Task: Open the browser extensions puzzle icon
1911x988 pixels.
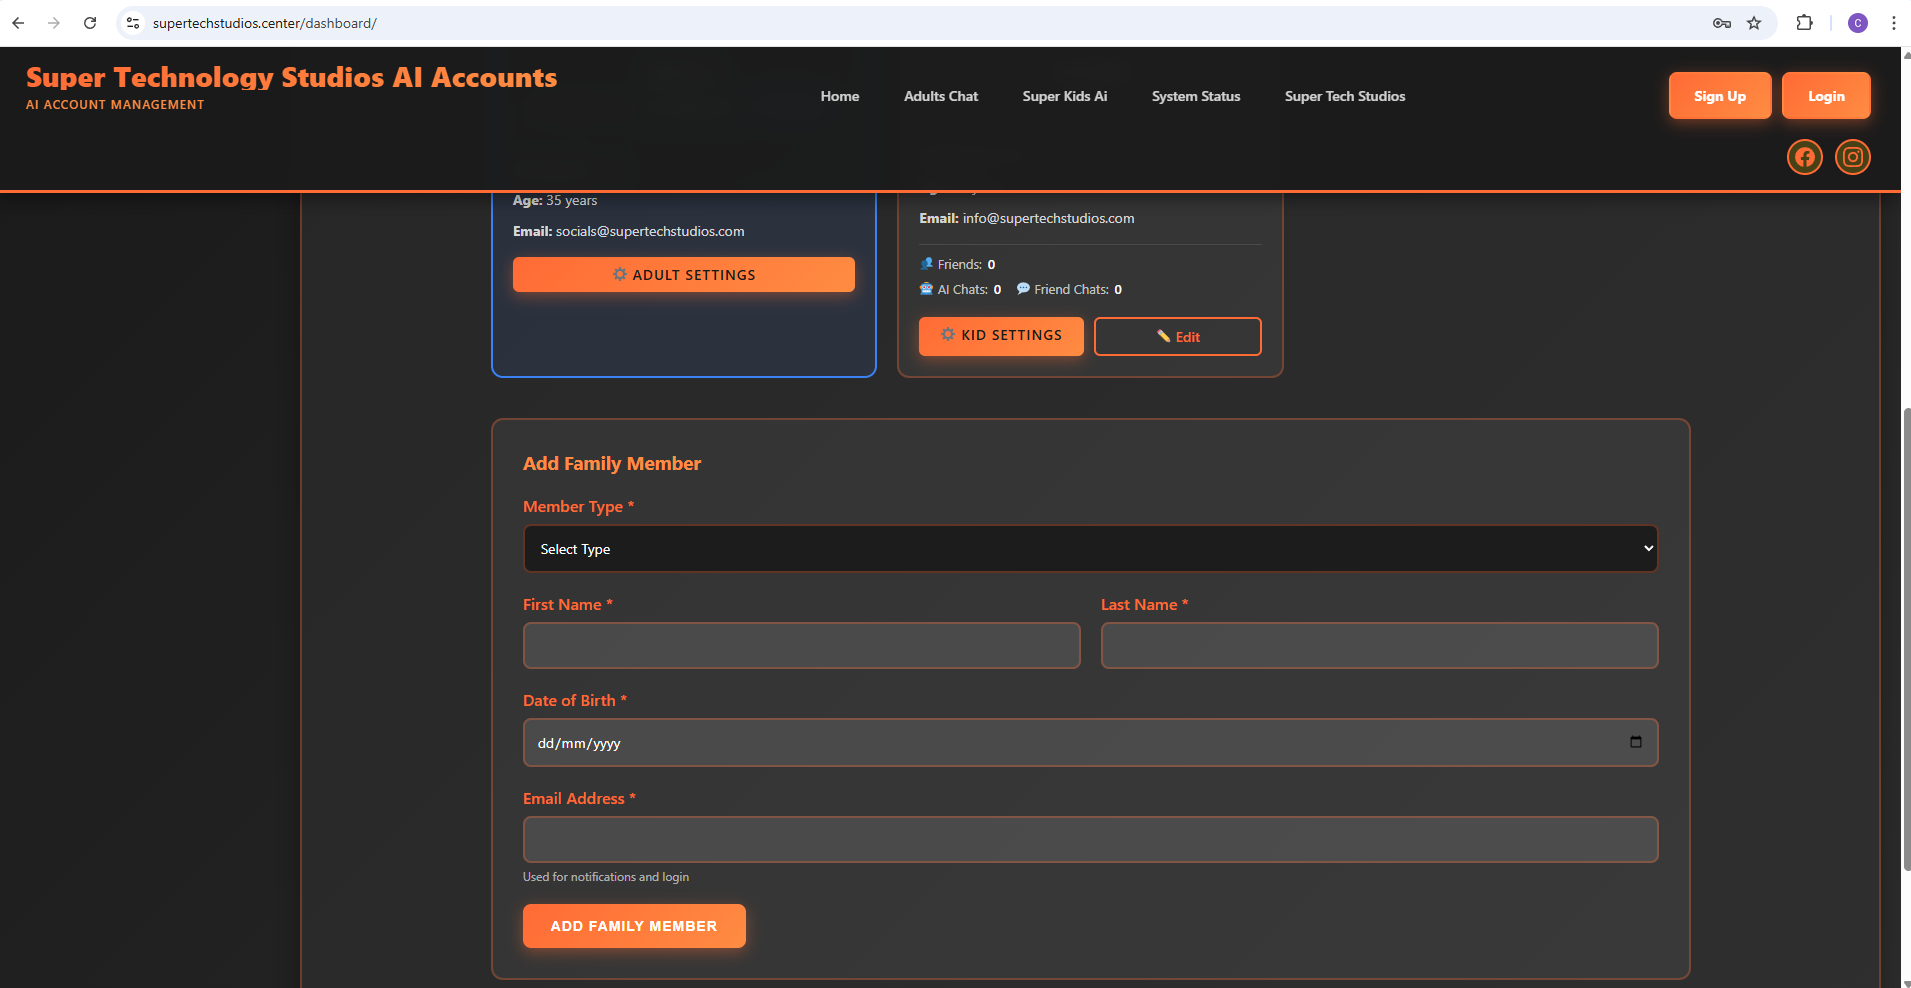Action: pyautogui.click(x=1805, y=23)
